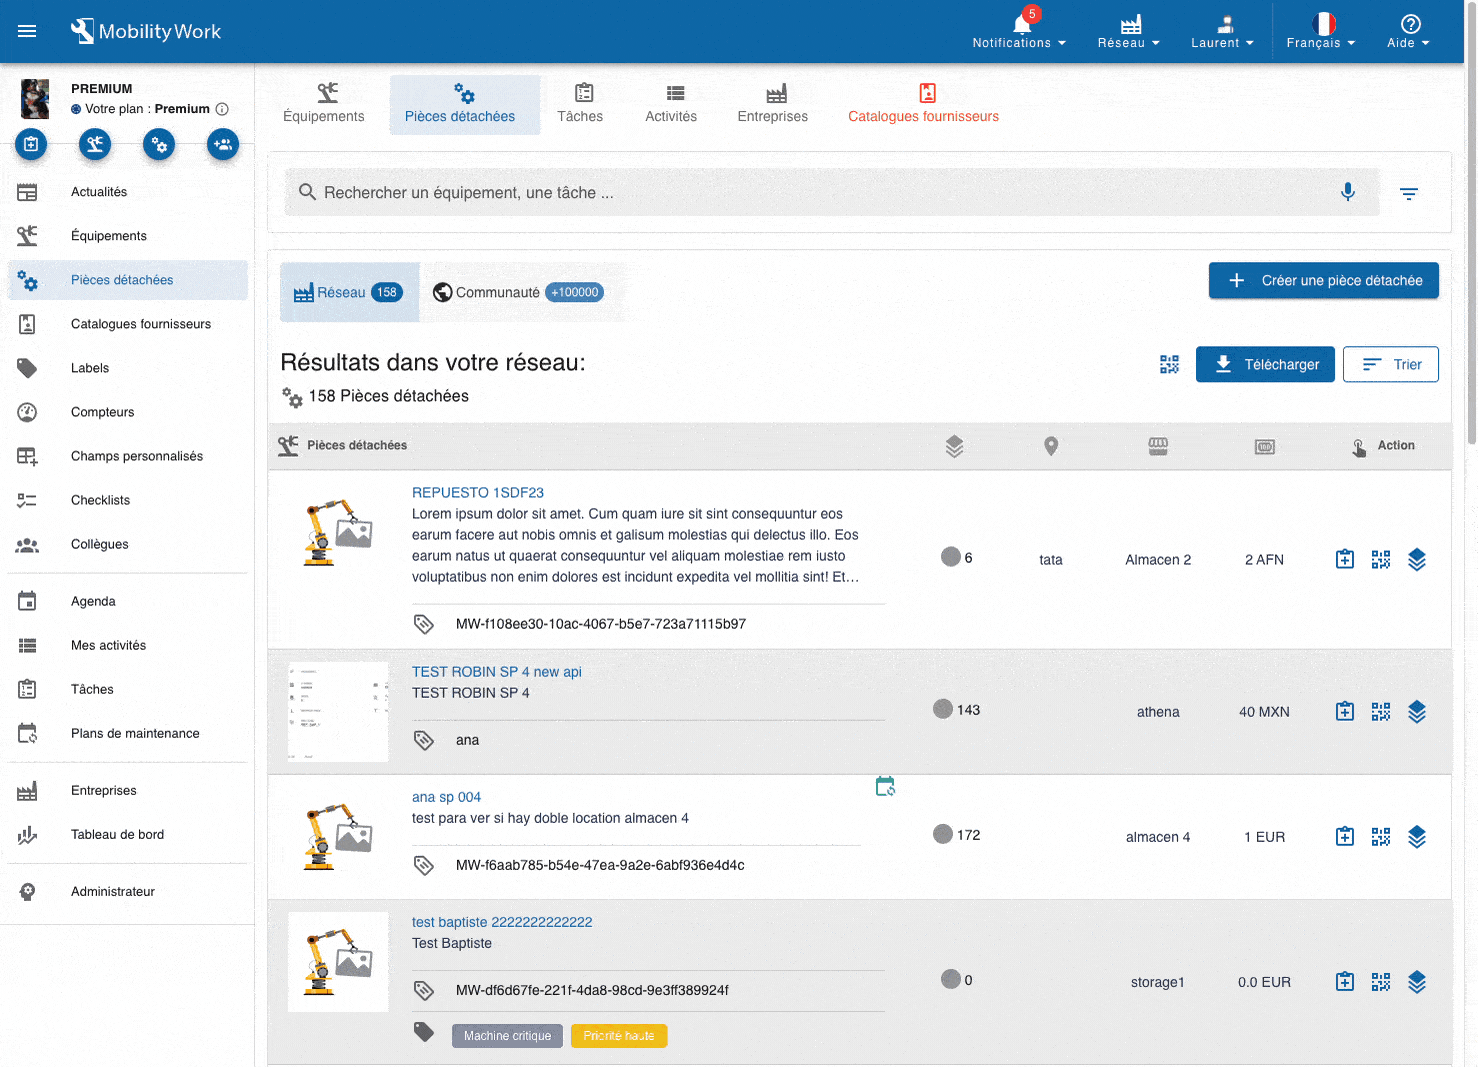Click QR code icon beside Télécharger
This screenshot has width=1478, height=1067.
[x=1168, y=364]
